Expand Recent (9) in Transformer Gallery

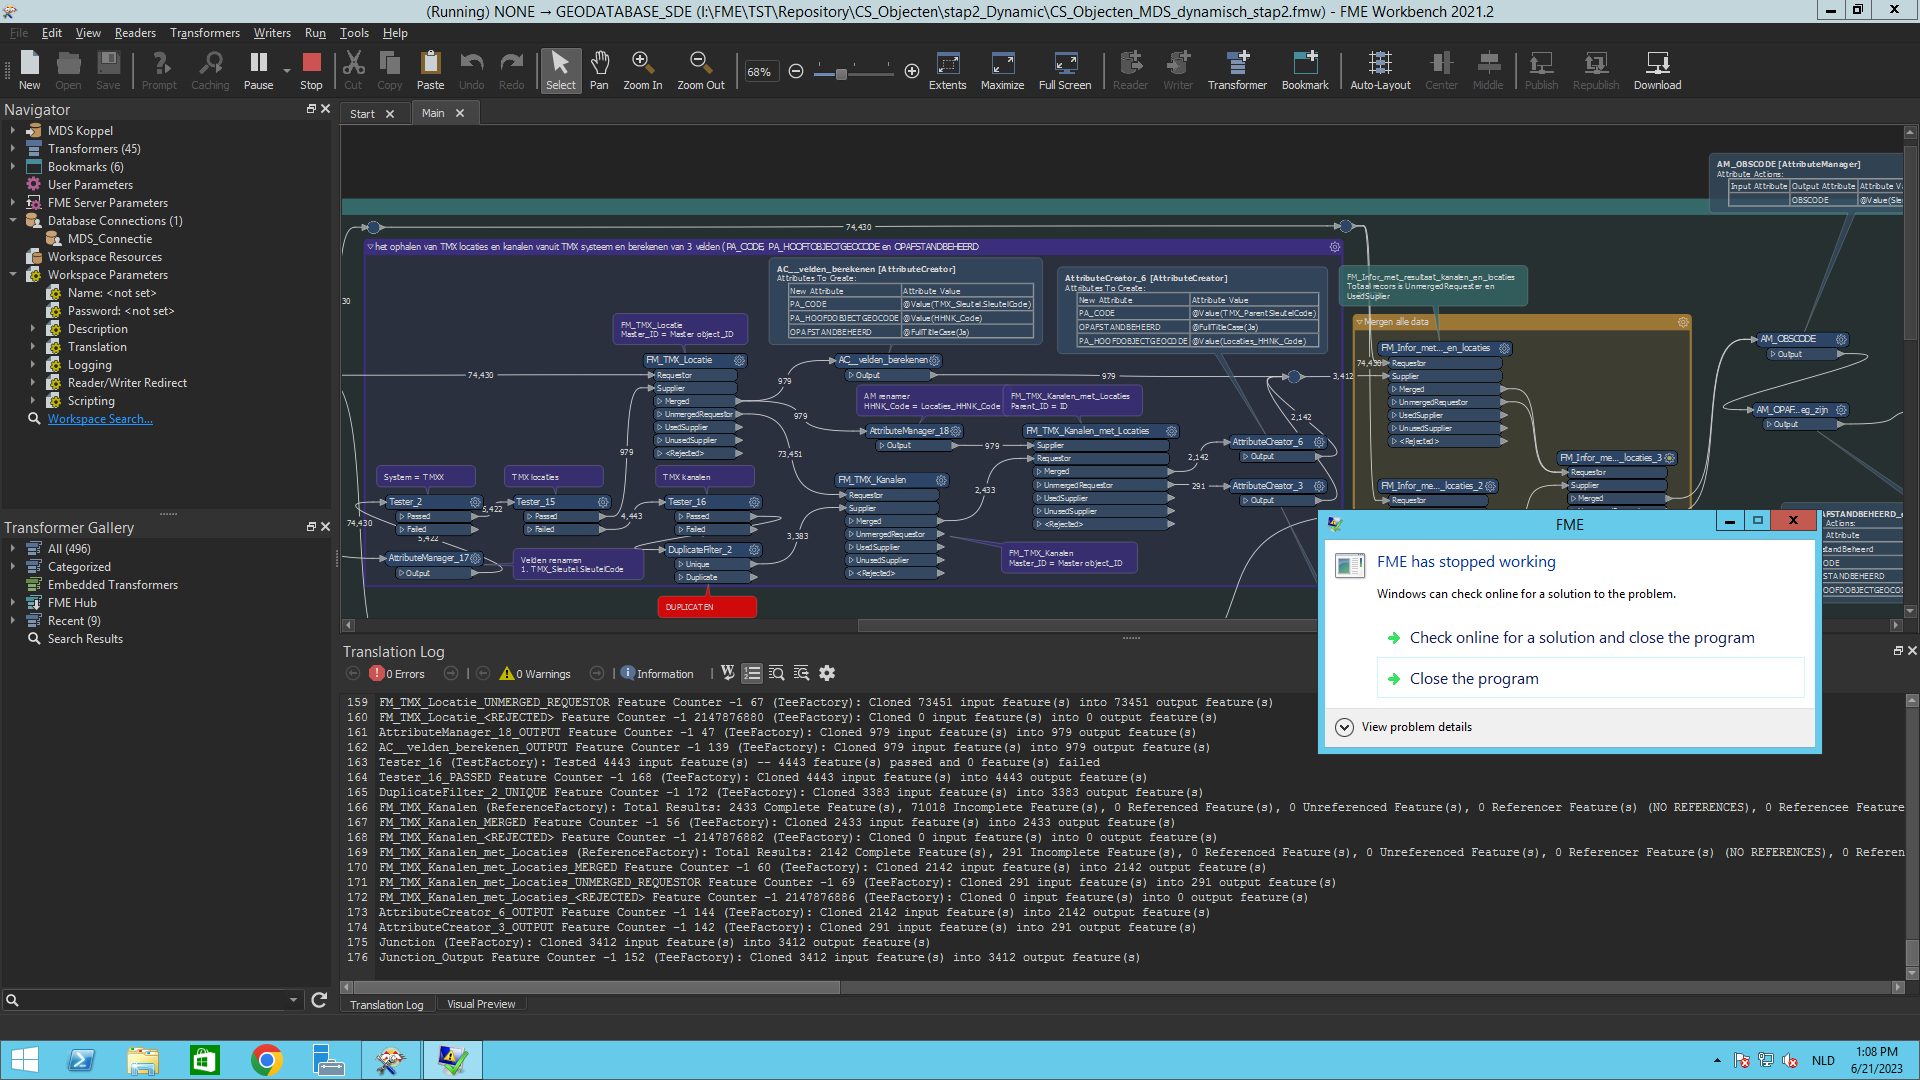click(x=13, y=621)
